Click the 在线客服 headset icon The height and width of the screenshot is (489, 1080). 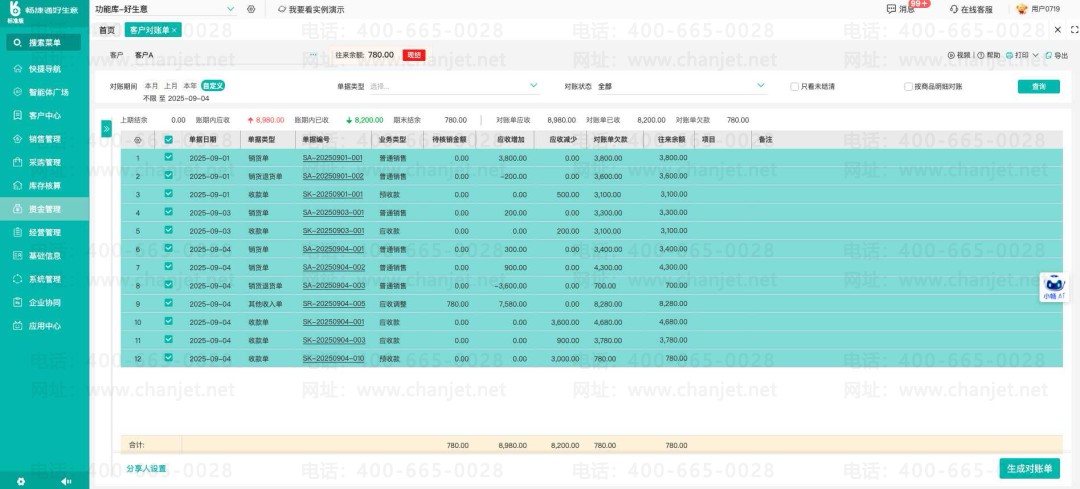click(953, 10)
